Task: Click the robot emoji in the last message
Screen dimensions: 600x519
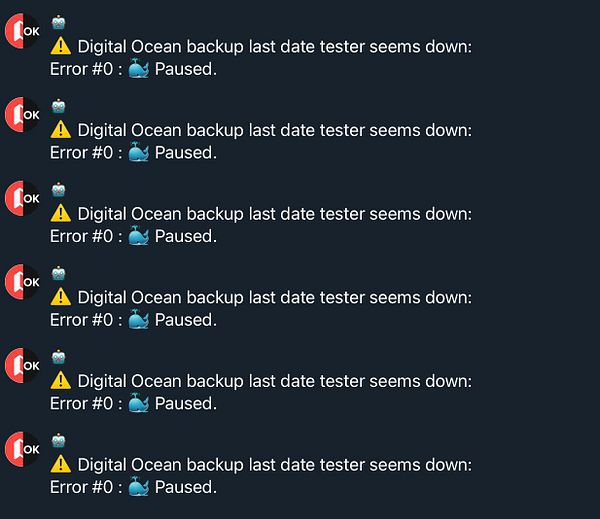Action: (59, 441)
